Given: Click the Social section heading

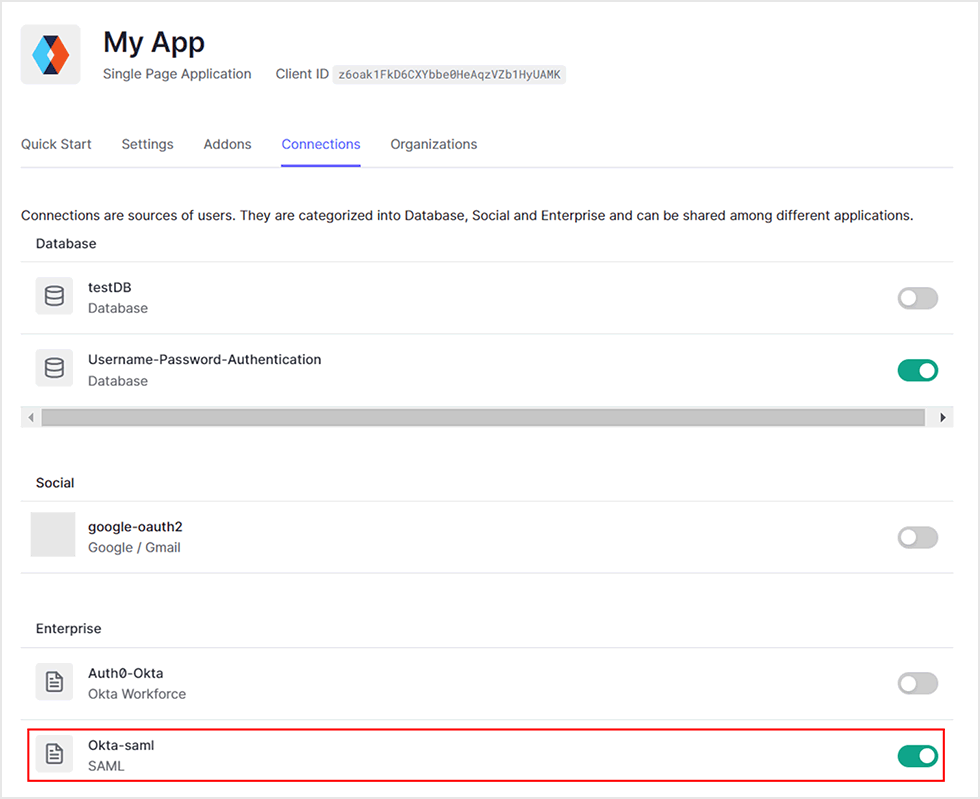Looking at the screenshot, I should pyautogui.click(x=55, y=483).
